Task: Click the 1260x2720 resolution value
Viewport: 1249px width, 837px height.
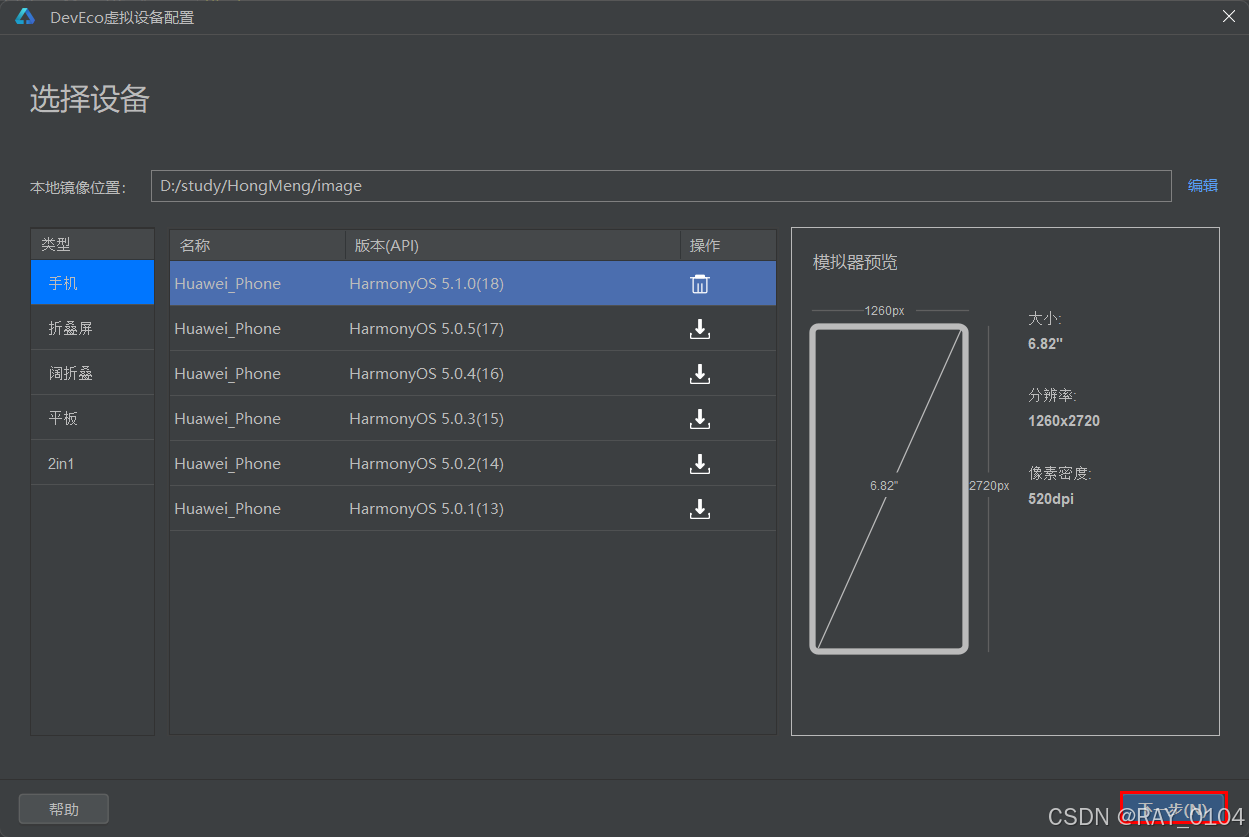Action: [x=1064, y=421]
